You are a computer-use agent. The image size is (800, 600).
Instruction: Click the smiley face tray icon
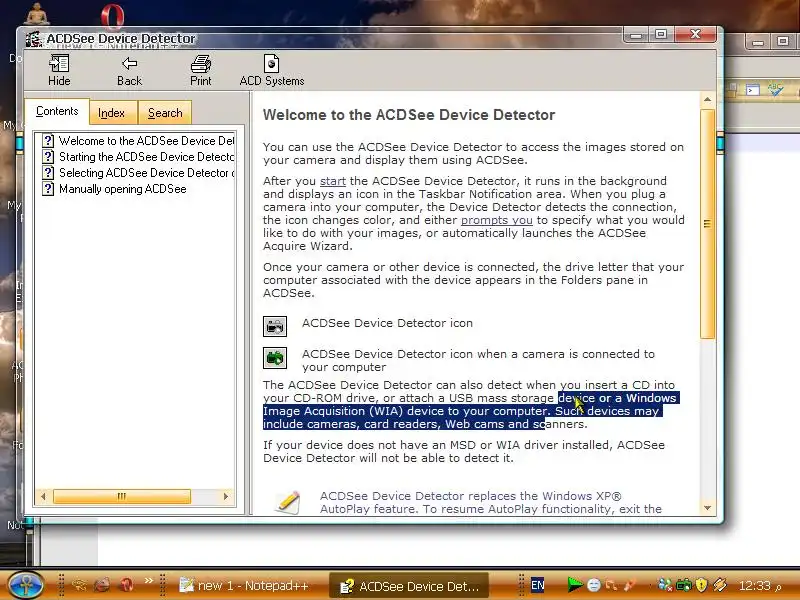point(593,585)
